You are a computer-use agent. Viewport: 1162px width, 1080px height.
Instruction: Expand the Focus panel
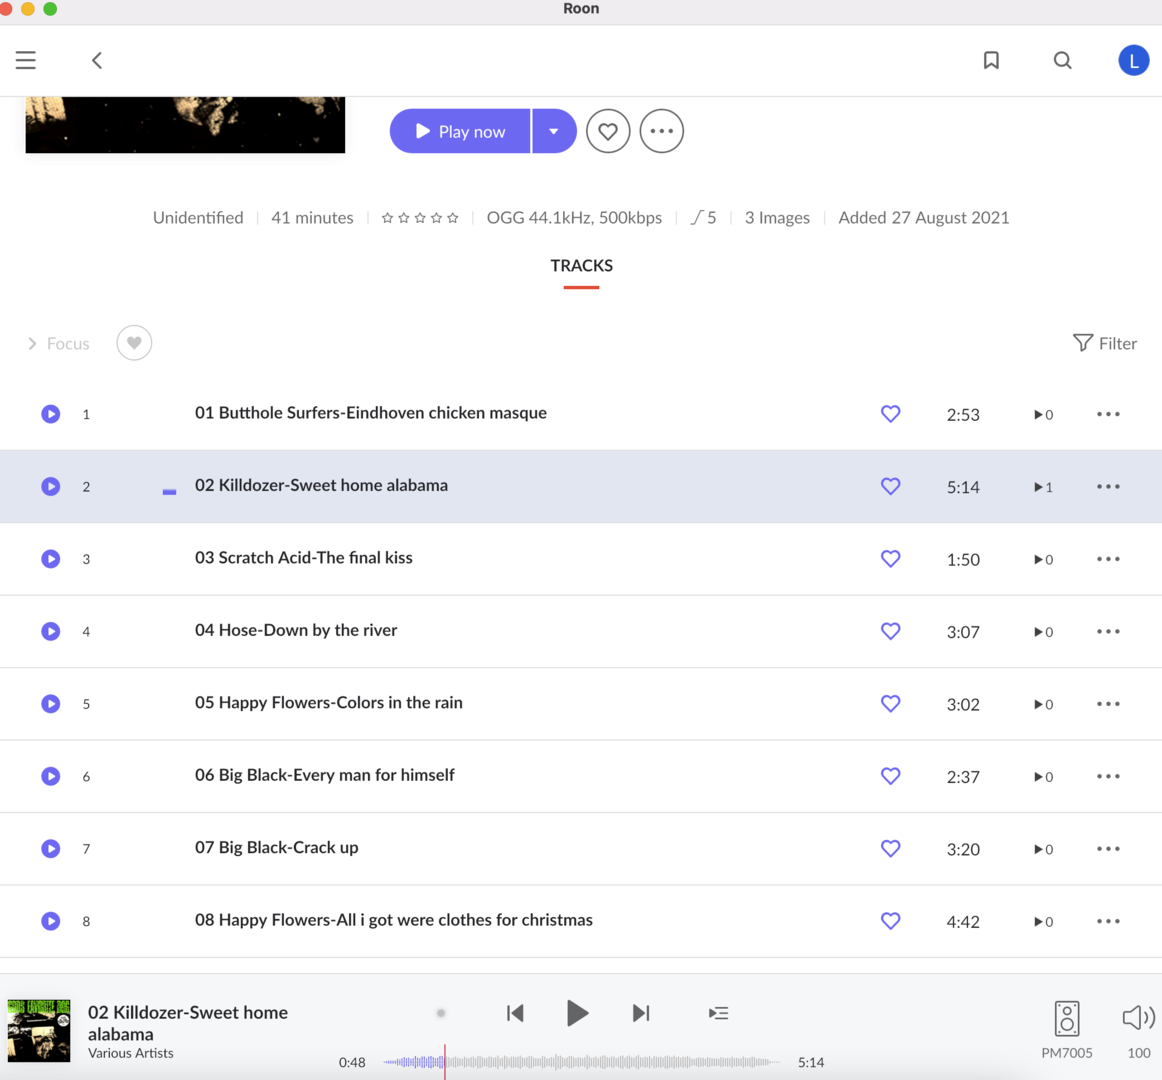pos(59,343)
